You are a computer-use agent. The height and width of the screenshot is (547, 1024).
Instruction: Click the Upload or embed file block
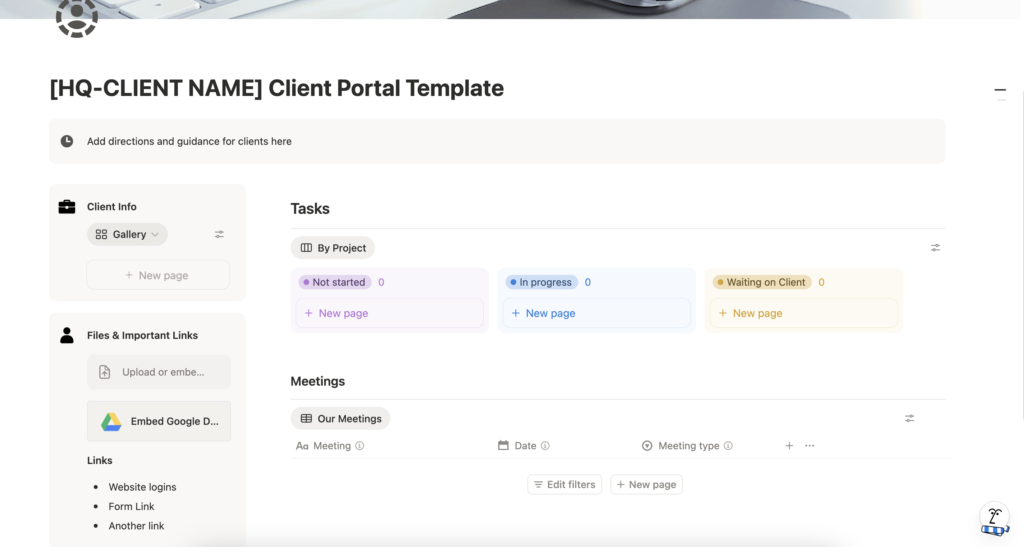[159, 372]
